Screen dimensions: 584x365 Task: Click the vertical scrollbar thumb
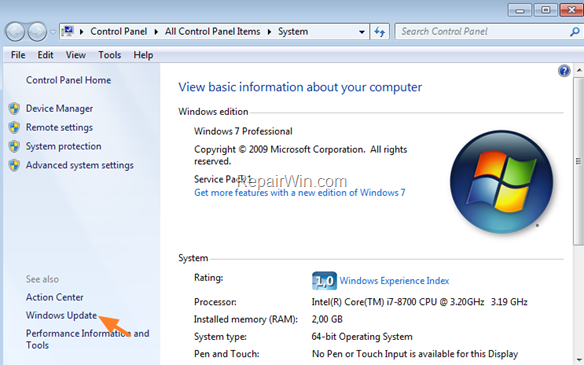point(578,161)
